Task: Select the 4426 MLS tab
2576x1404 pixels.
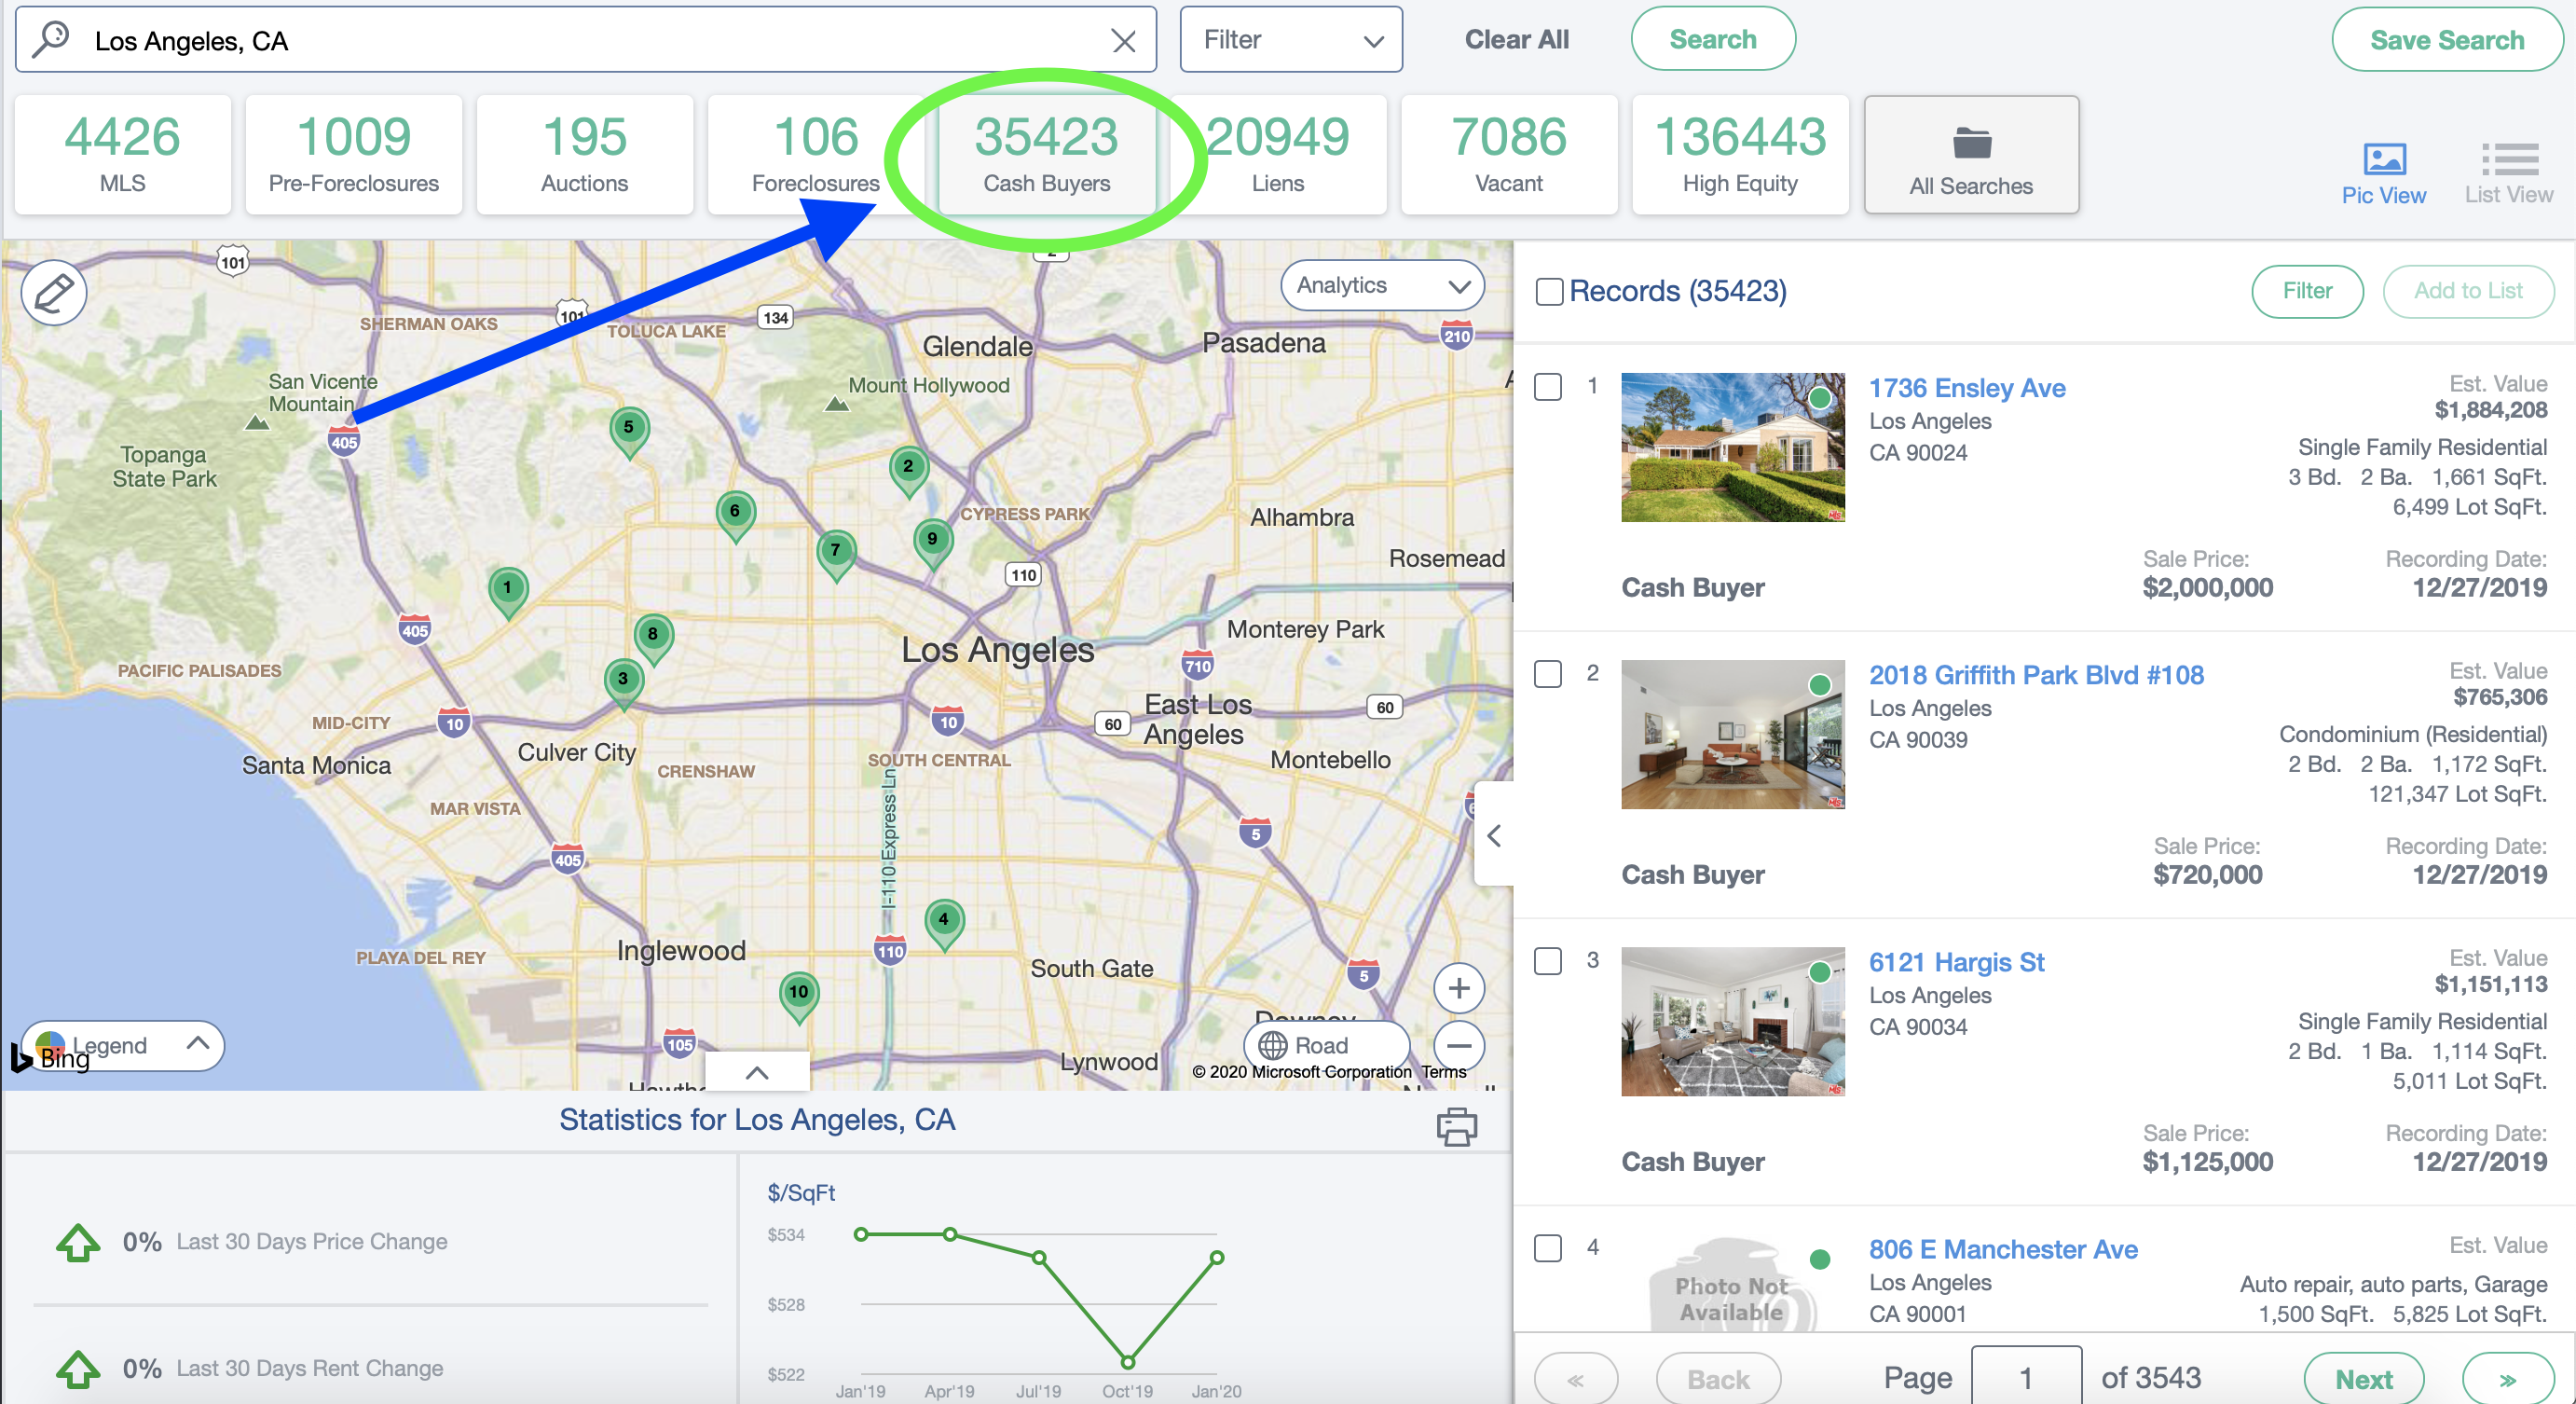Action: click(122, 154)
